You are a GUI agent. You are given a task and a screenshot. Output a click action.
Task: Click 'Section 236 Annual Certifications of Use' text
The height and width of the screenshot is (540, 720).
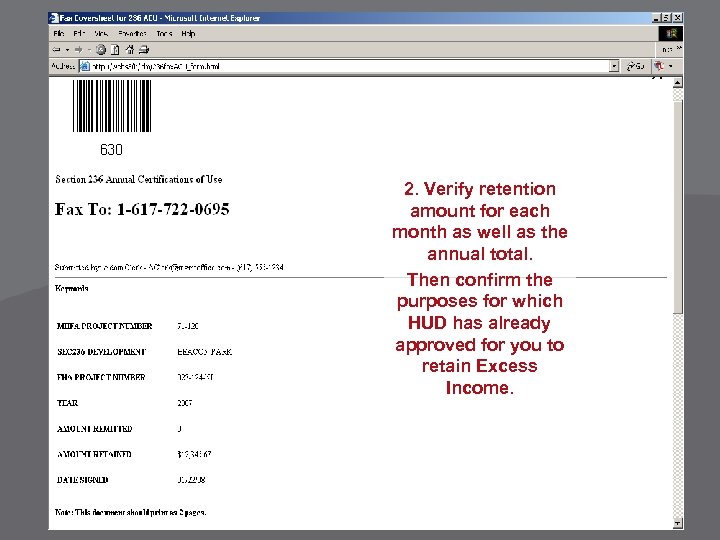pyautogui.click(x=139, y=180)
